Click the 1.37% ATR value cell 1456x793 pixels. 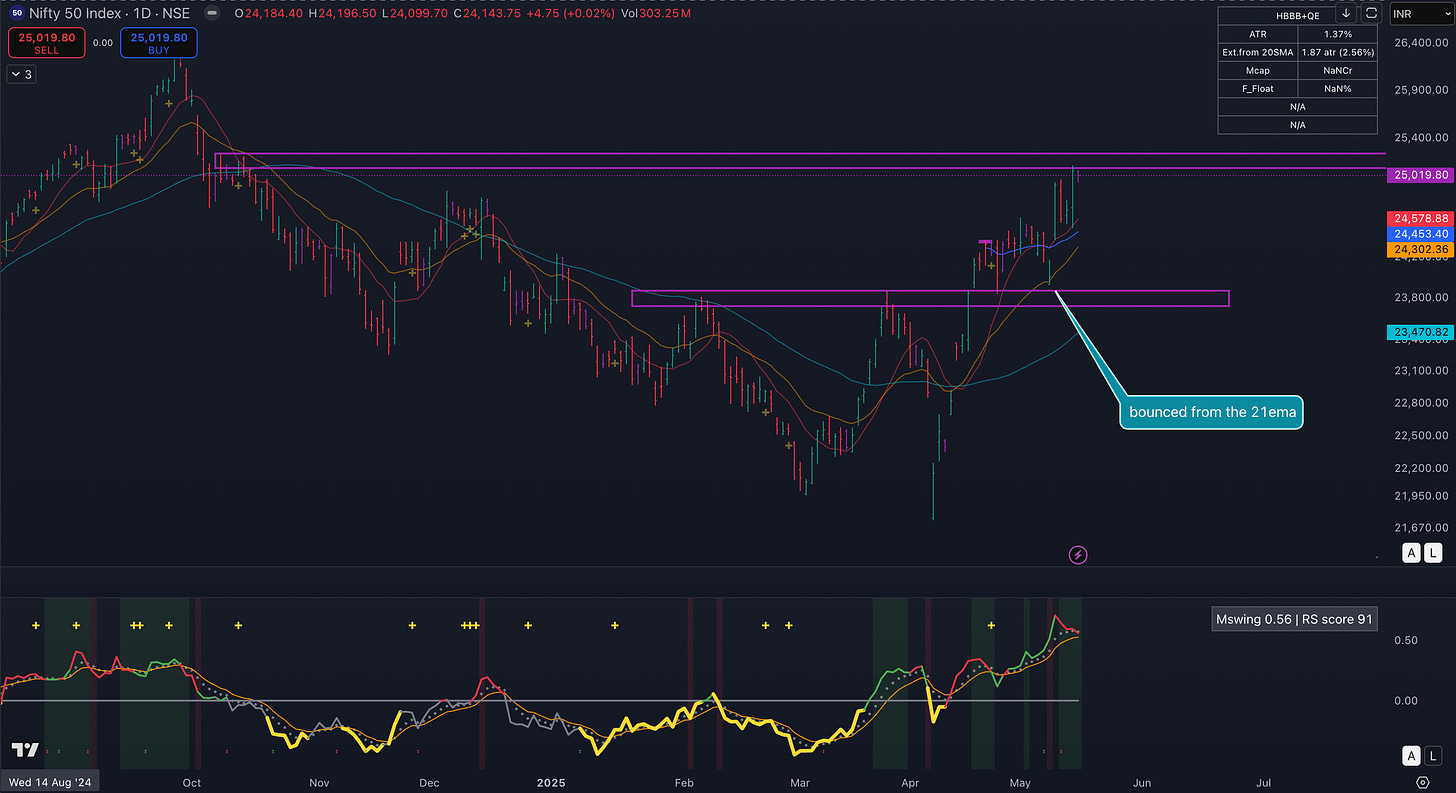coord(1337,34)
